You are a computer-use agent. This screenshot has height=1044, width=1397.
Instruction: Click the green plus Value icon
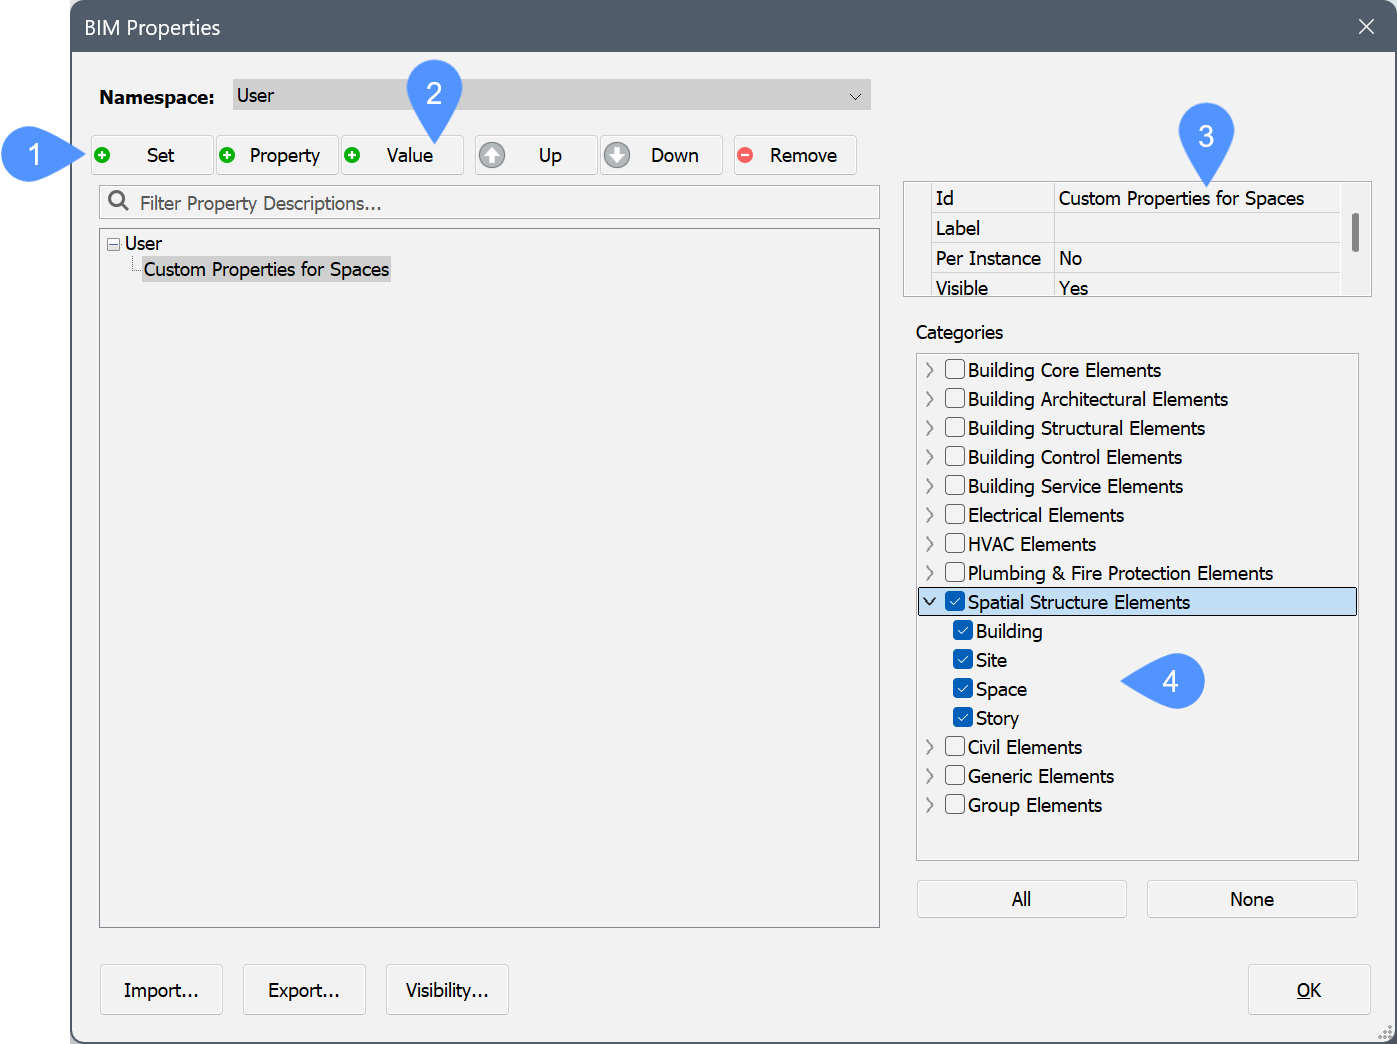[352, 155]
